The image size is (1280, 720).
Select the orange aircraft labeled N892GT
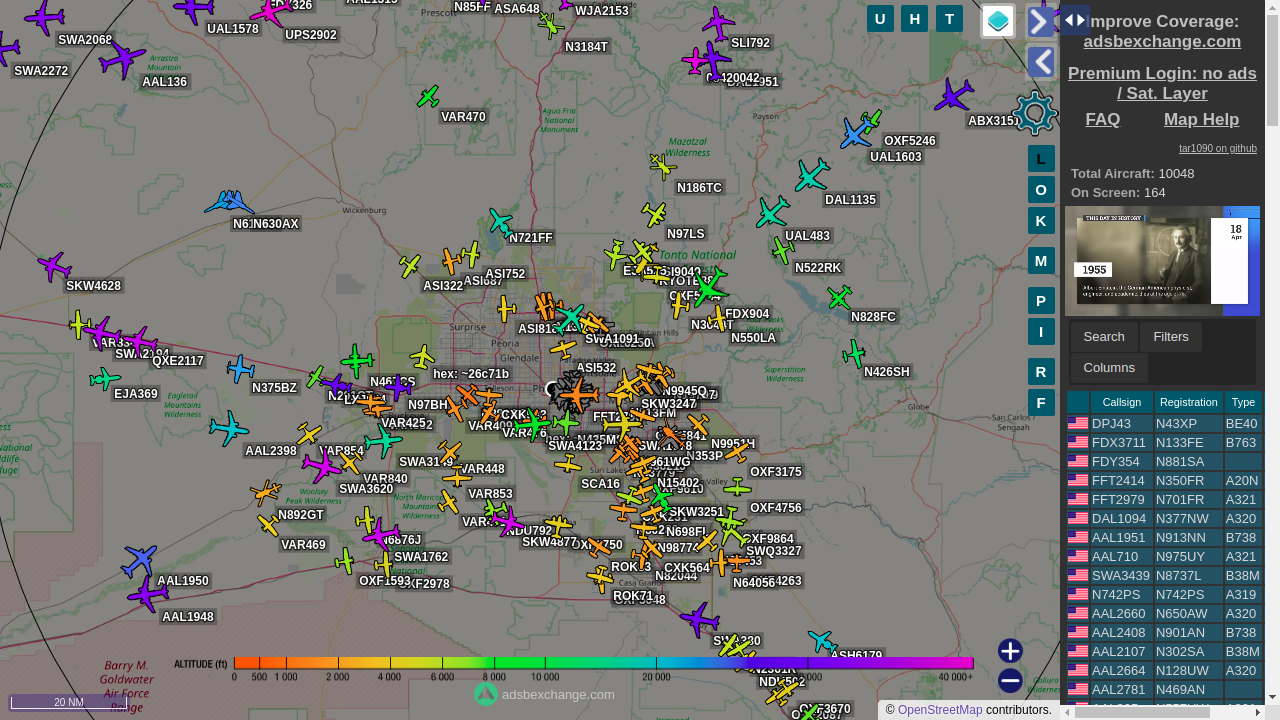point(266,492)
